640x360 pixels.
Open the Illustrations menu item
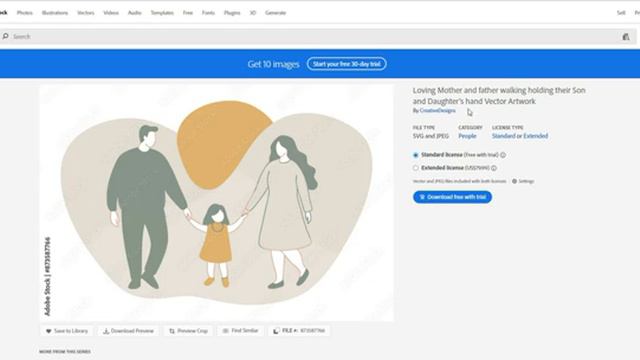[55, 13]
